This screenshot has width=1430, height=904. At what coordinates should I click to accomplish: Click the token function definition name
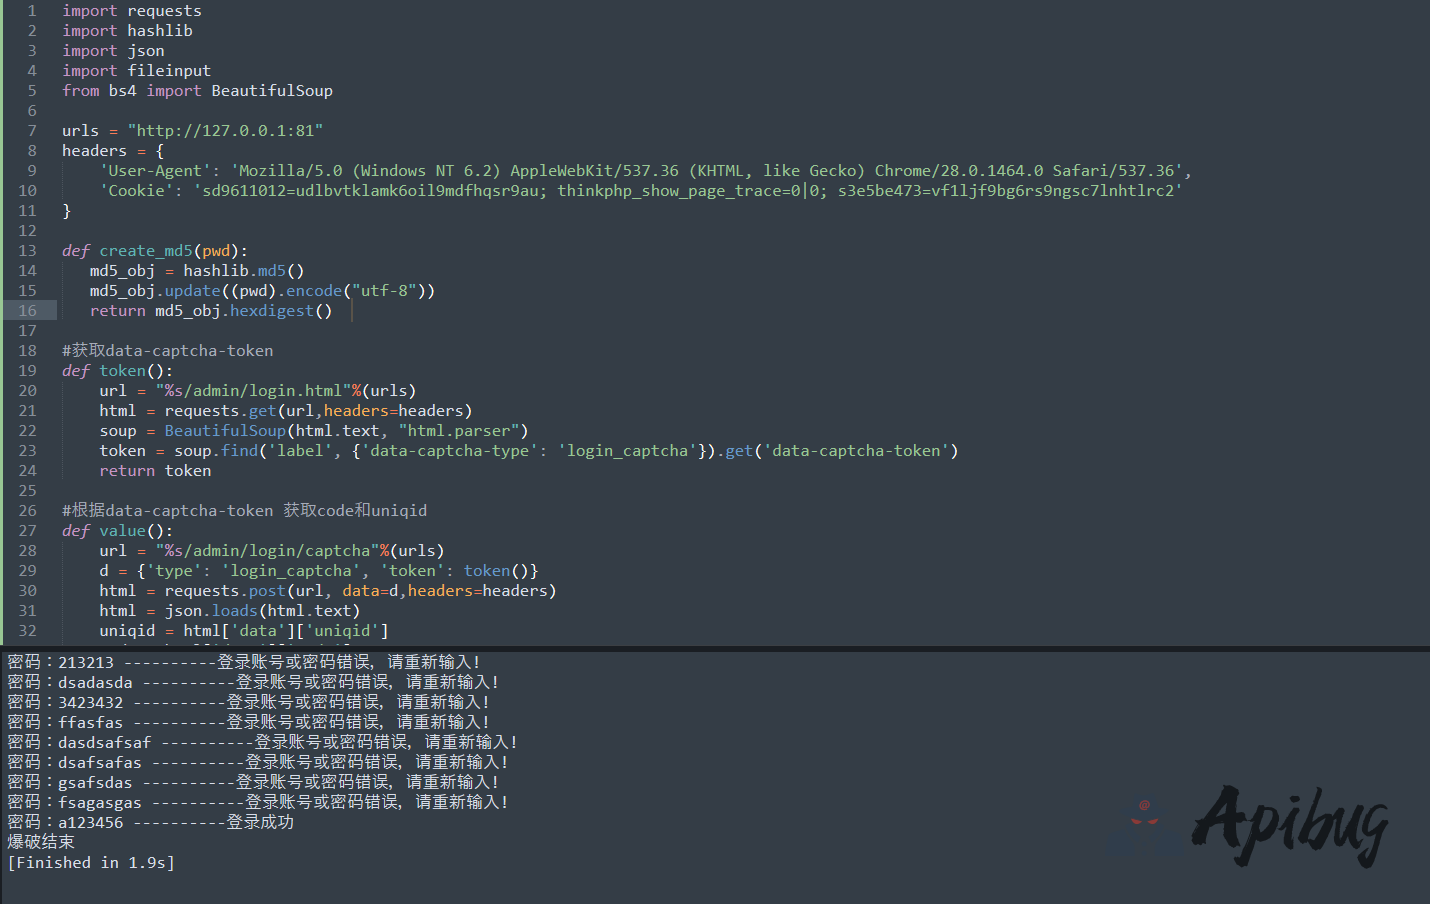tap(122, 371)
